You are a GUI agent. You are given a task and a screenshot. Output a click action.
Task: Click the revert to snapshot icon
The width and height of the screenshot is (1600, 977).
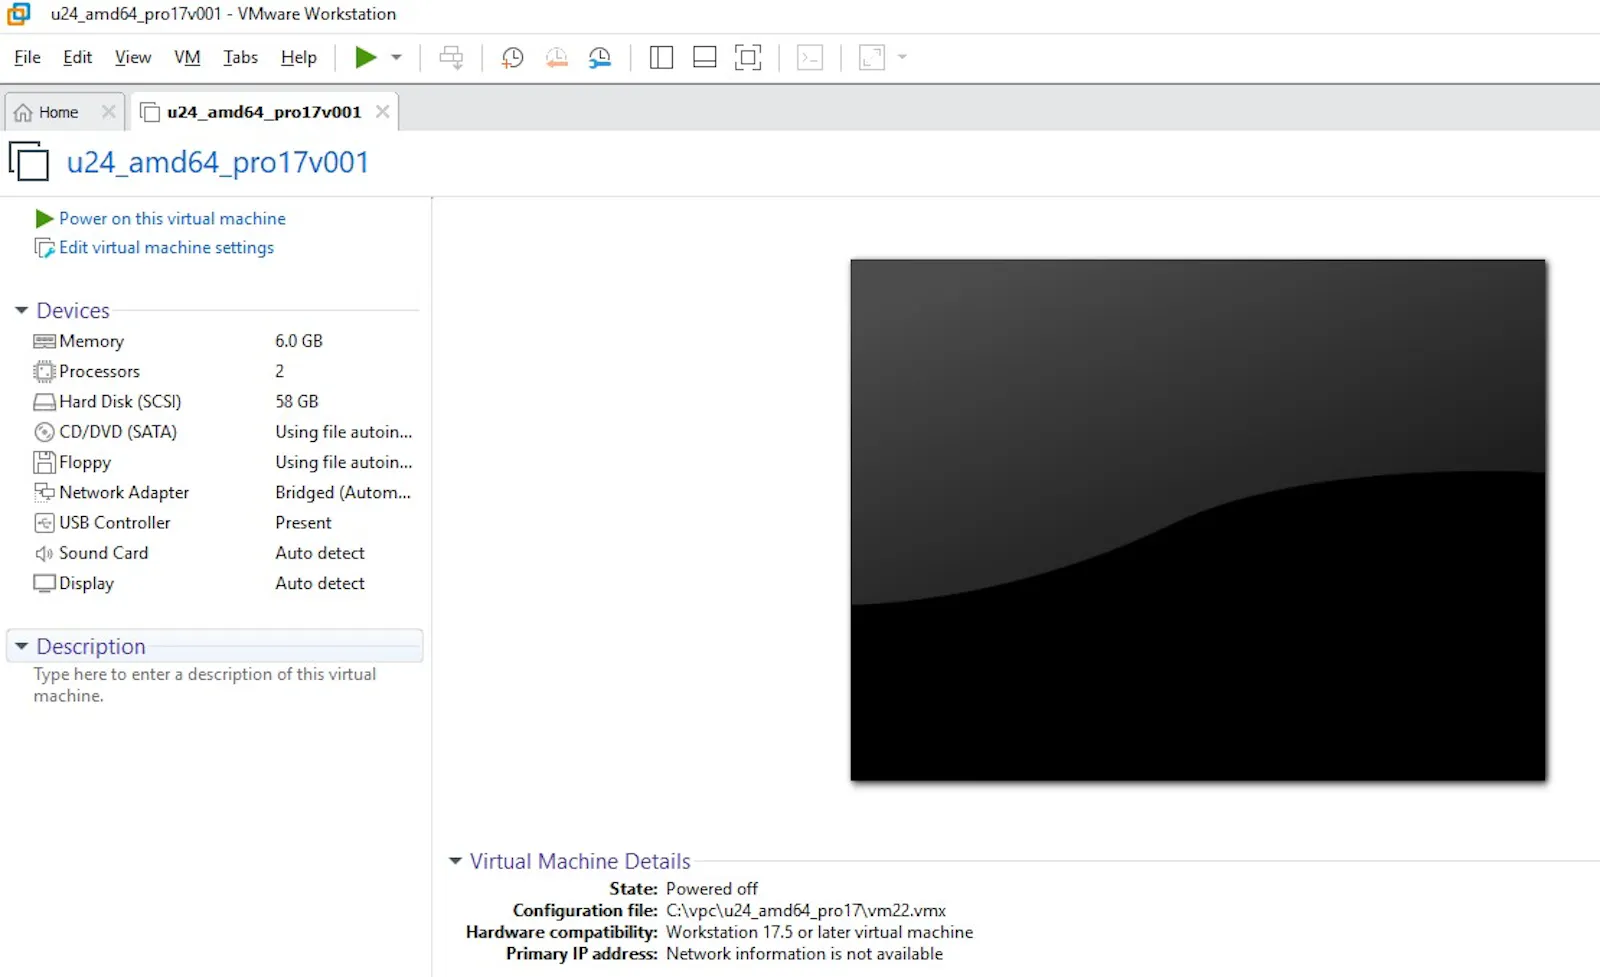[x=556, y=58]
